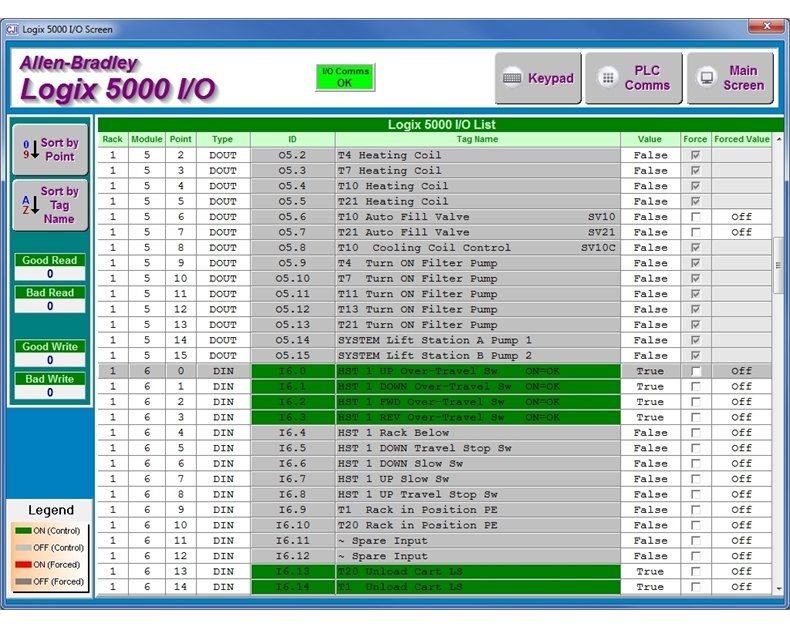Click the Sort by Point 0-9 icon

pyautogui.click(x=29, y=150)
